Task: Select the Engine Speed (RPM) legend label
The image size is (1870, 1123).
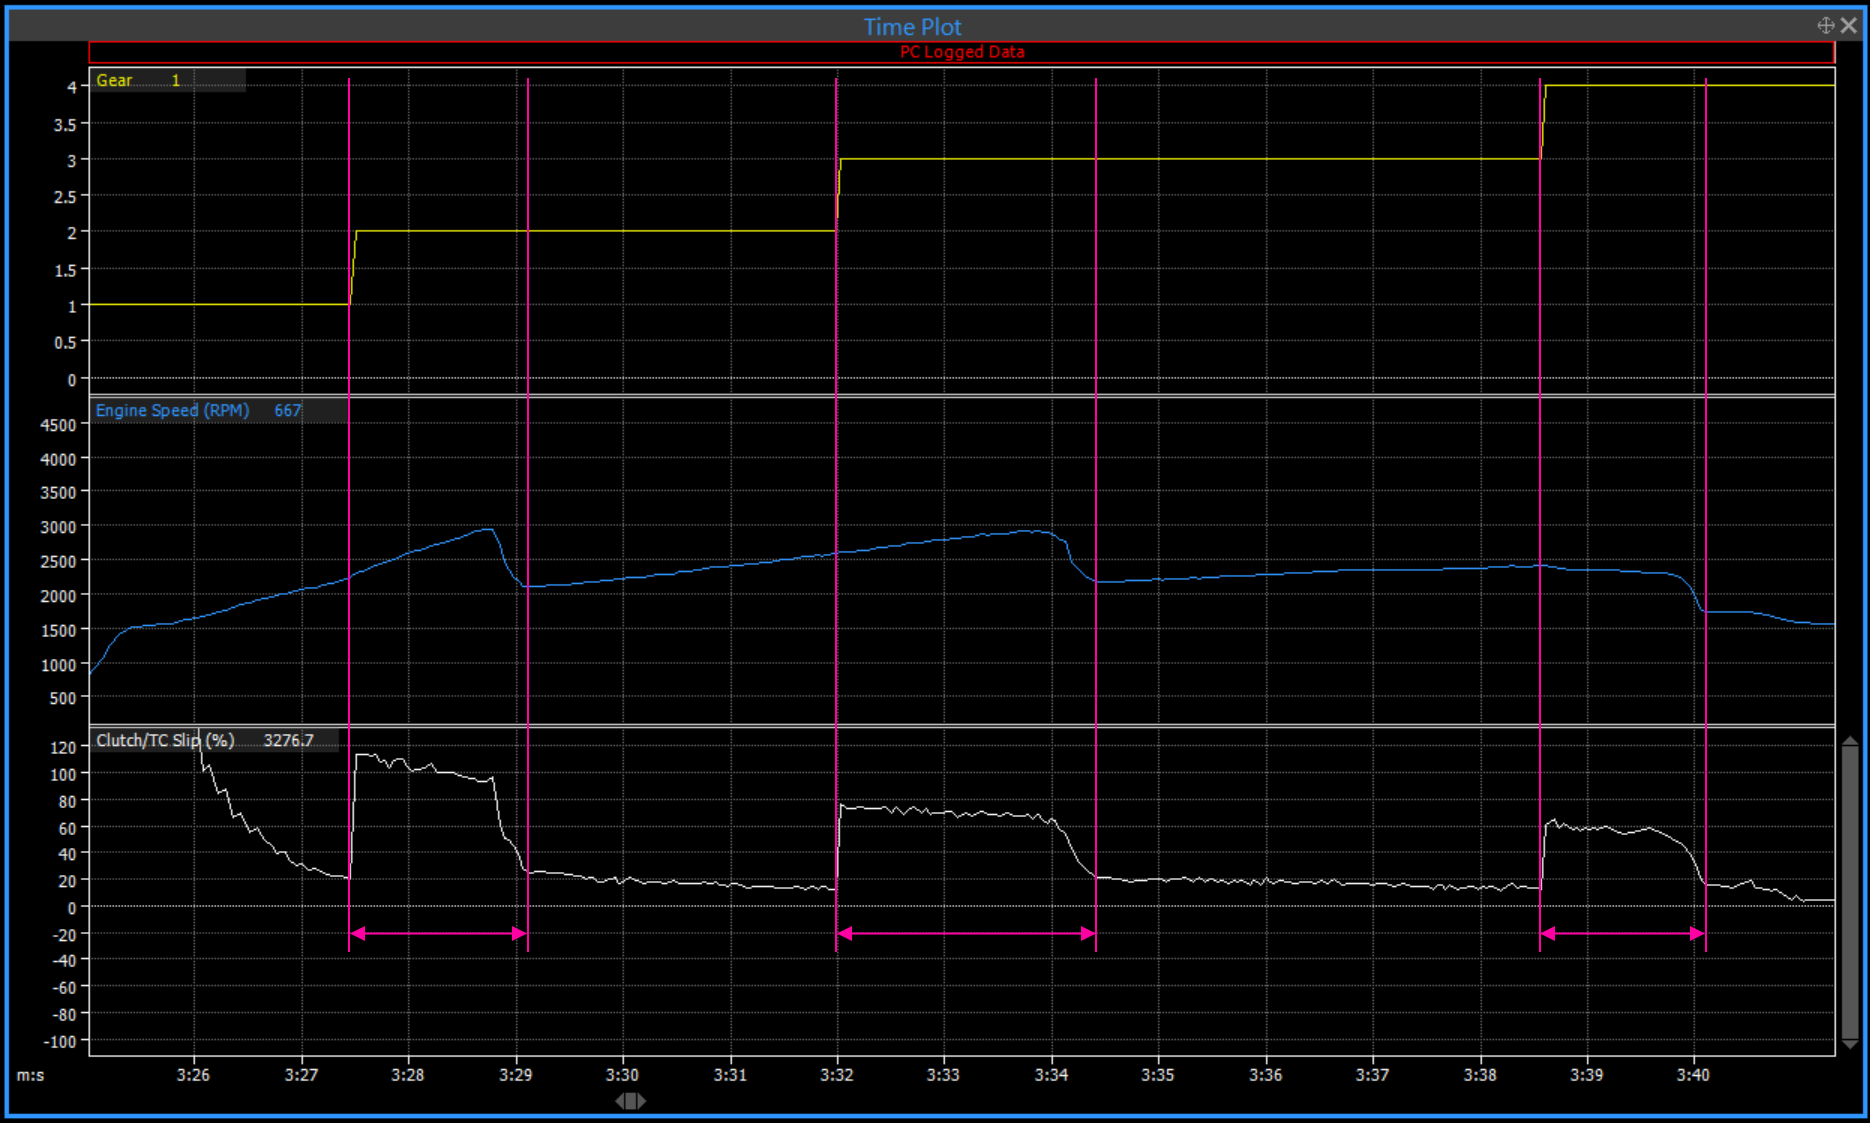Action: click(x=172, y=411)
